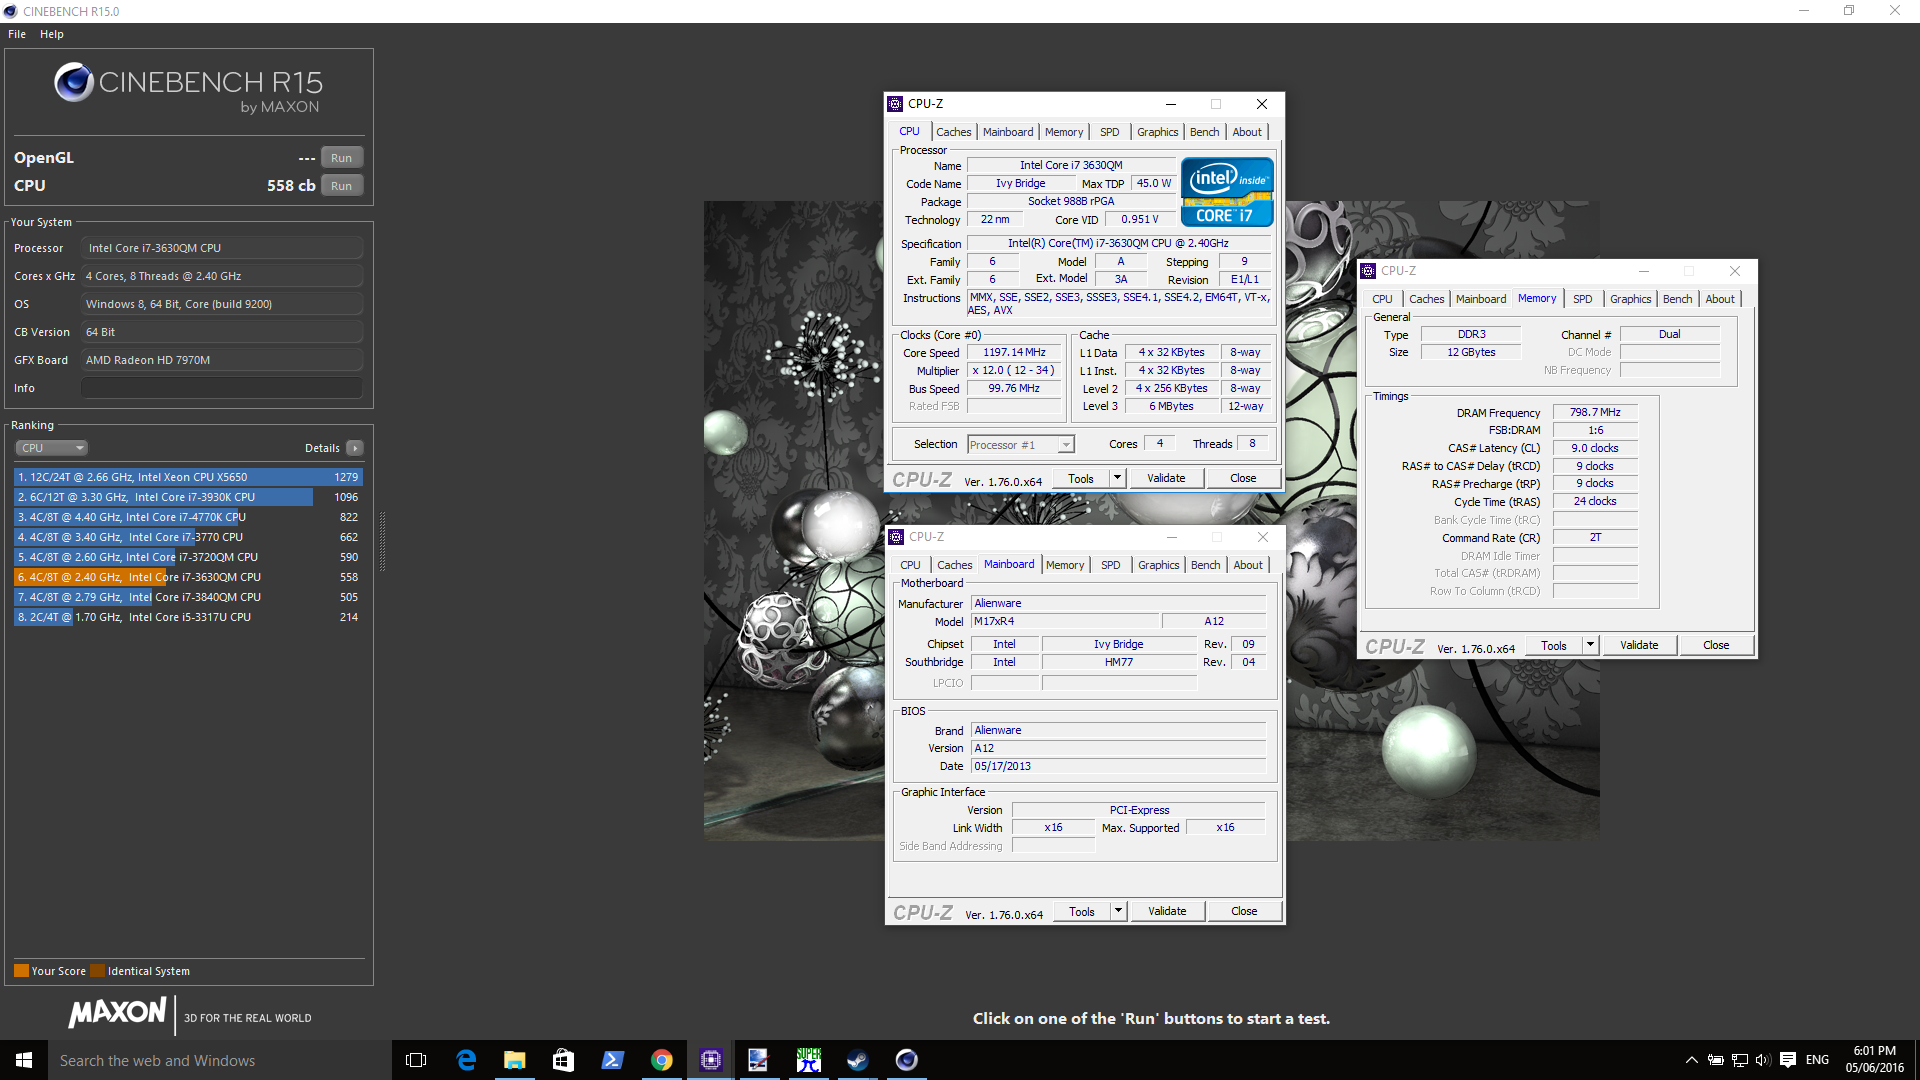
Task: Open Google Chrome from the taskbar
Action: click(661, 1060)
